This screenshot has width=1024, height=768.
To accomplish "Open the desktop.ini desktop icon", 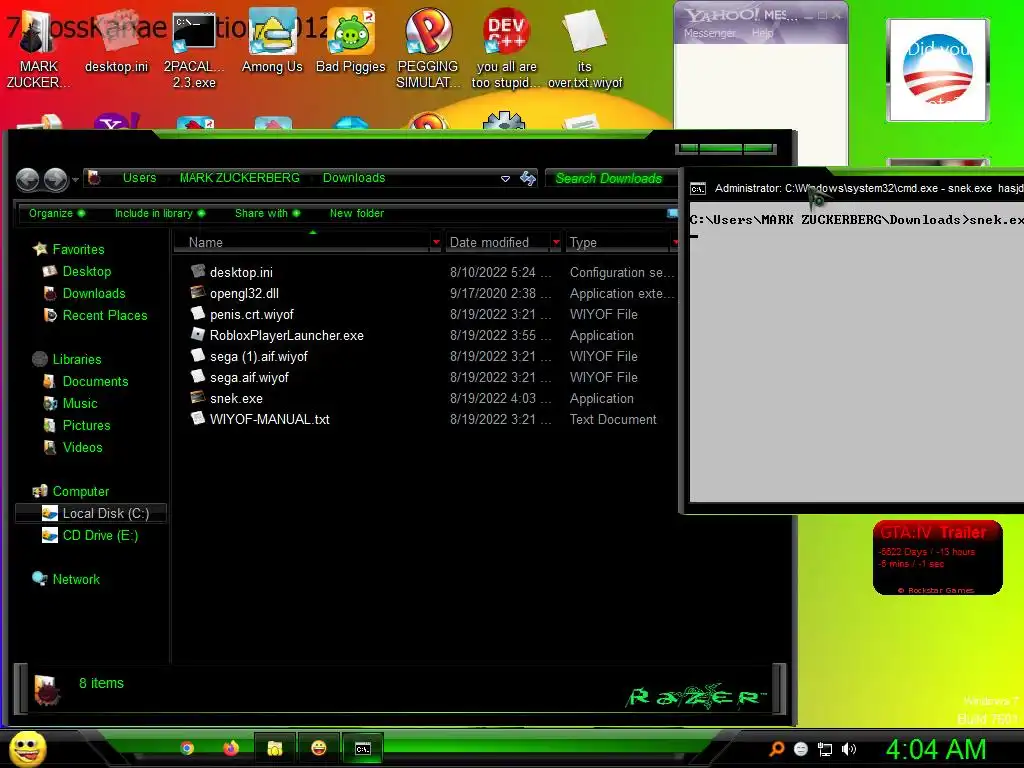I will click(x=116, y=42).
